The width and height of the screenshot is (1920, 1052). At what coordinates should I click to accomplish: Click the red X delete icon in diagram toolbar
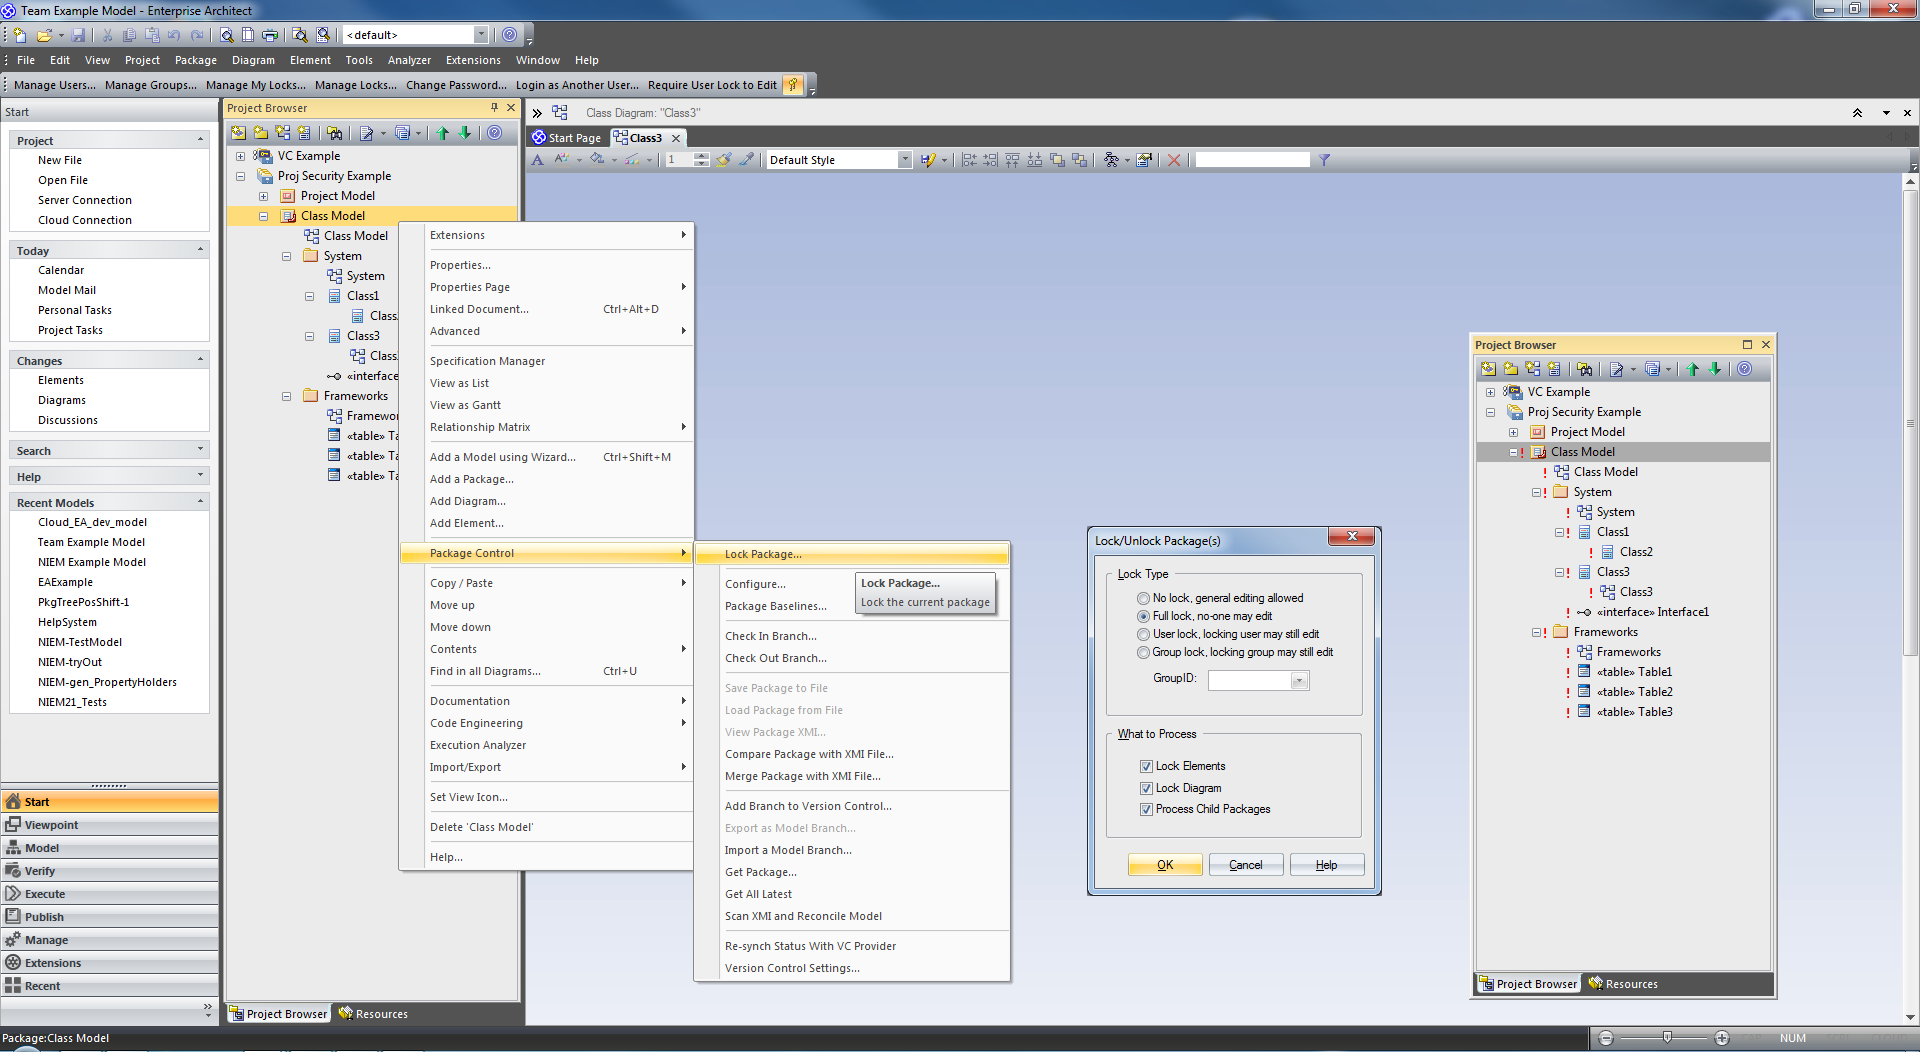[1174, 160]
